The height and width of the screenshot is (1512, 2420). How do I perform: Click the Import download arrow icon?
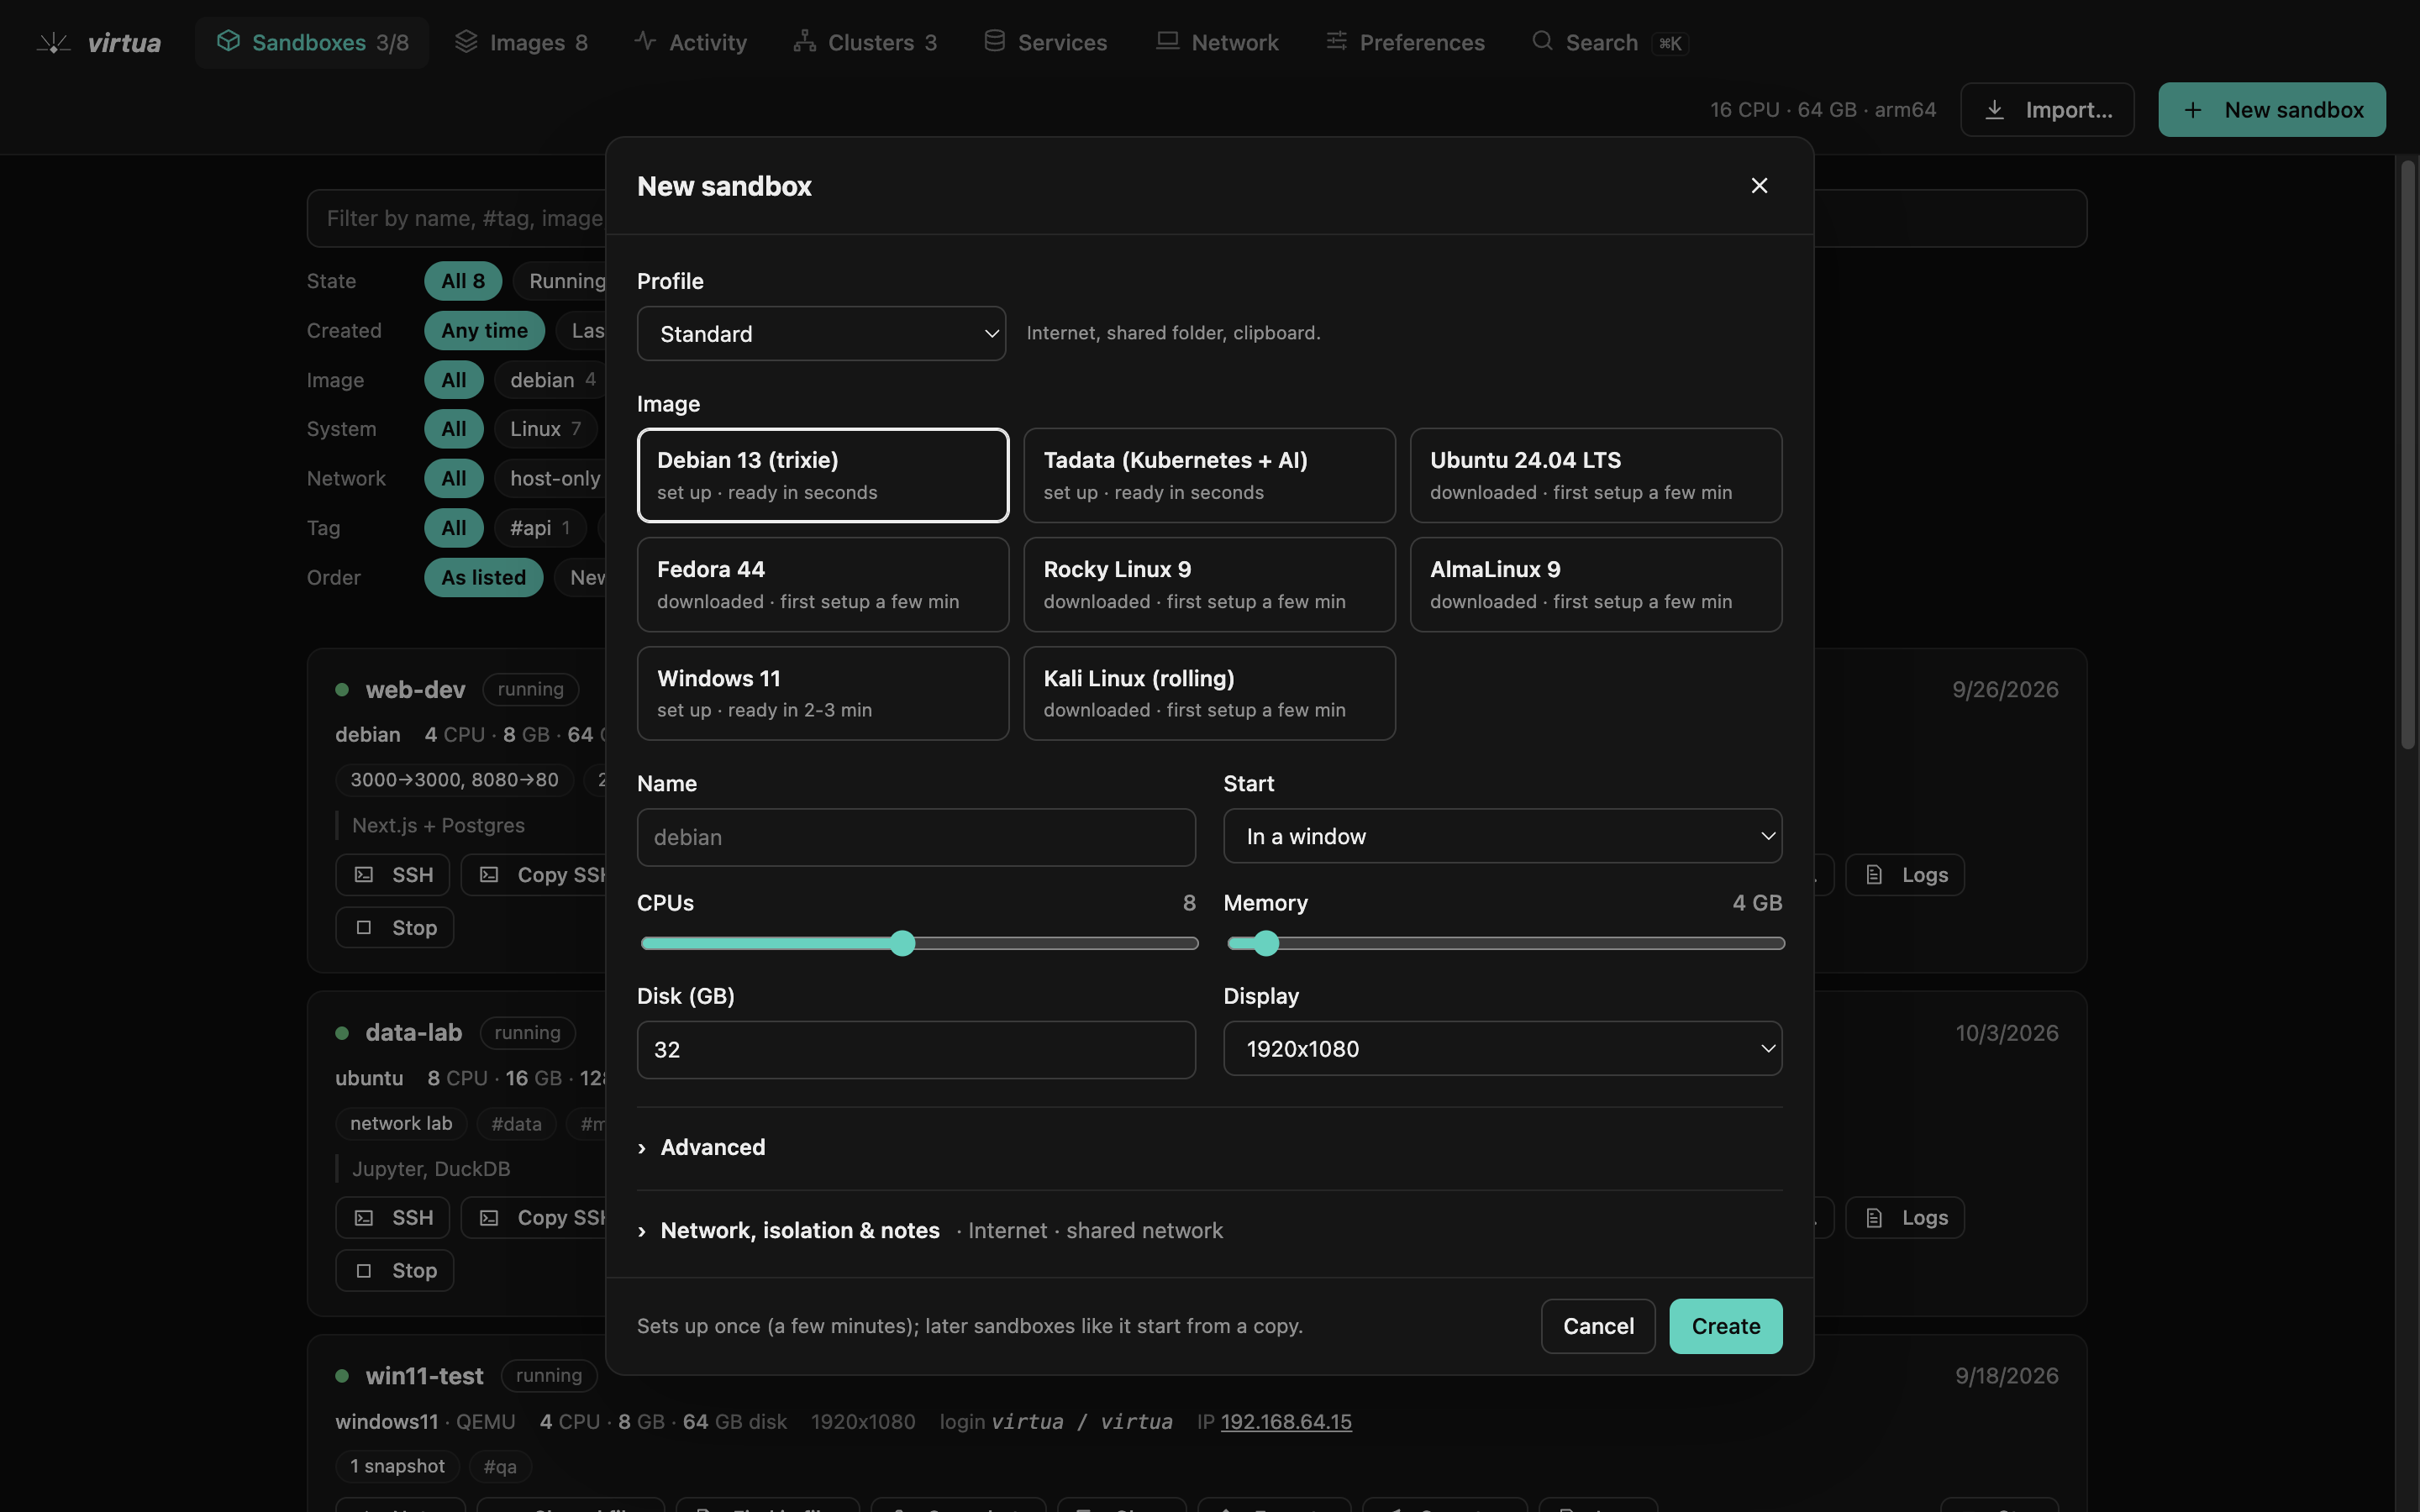1994,110
